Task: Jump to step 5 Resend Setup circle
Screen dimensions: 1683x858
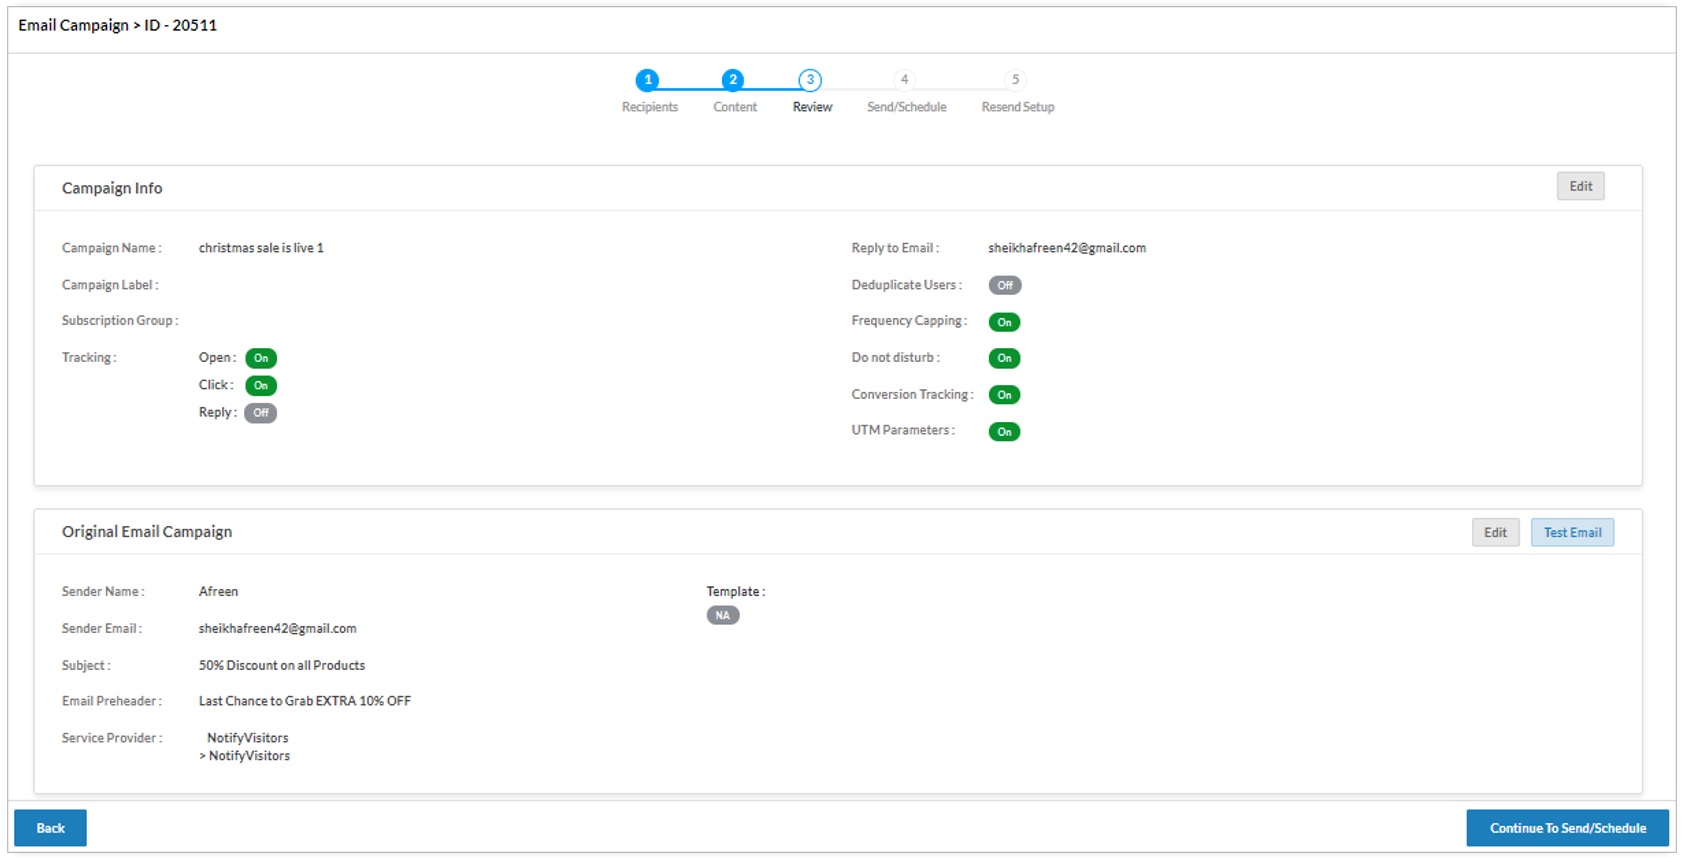Action: tap(1015, 80)
